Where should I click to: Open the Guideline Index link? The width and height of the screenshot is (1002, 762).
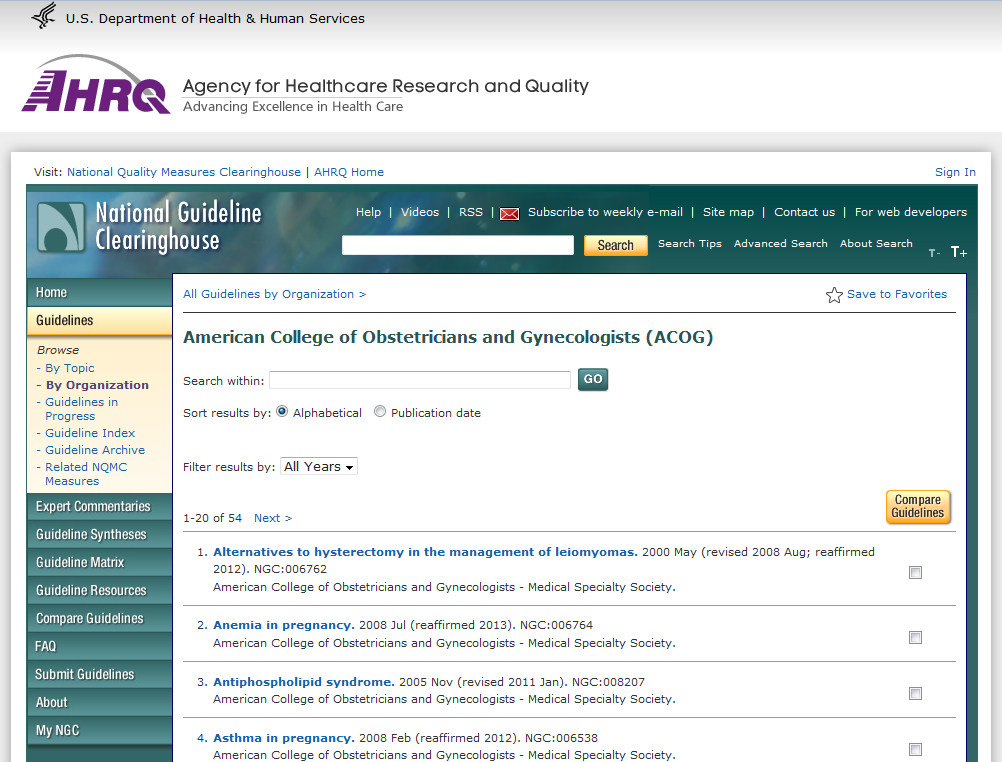(x=89, y=433)
